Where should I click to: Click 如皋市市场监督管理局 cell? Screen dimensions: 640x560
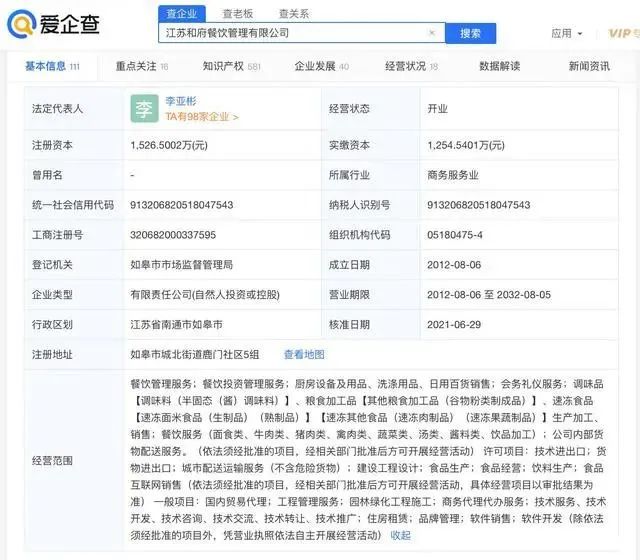click(x=182, y=265)
